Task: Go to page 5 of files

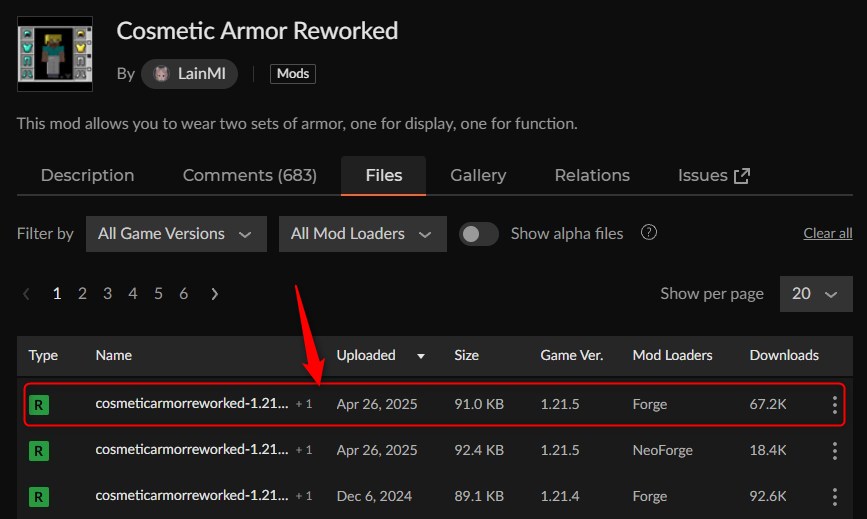Action: (x=158, y=293)
